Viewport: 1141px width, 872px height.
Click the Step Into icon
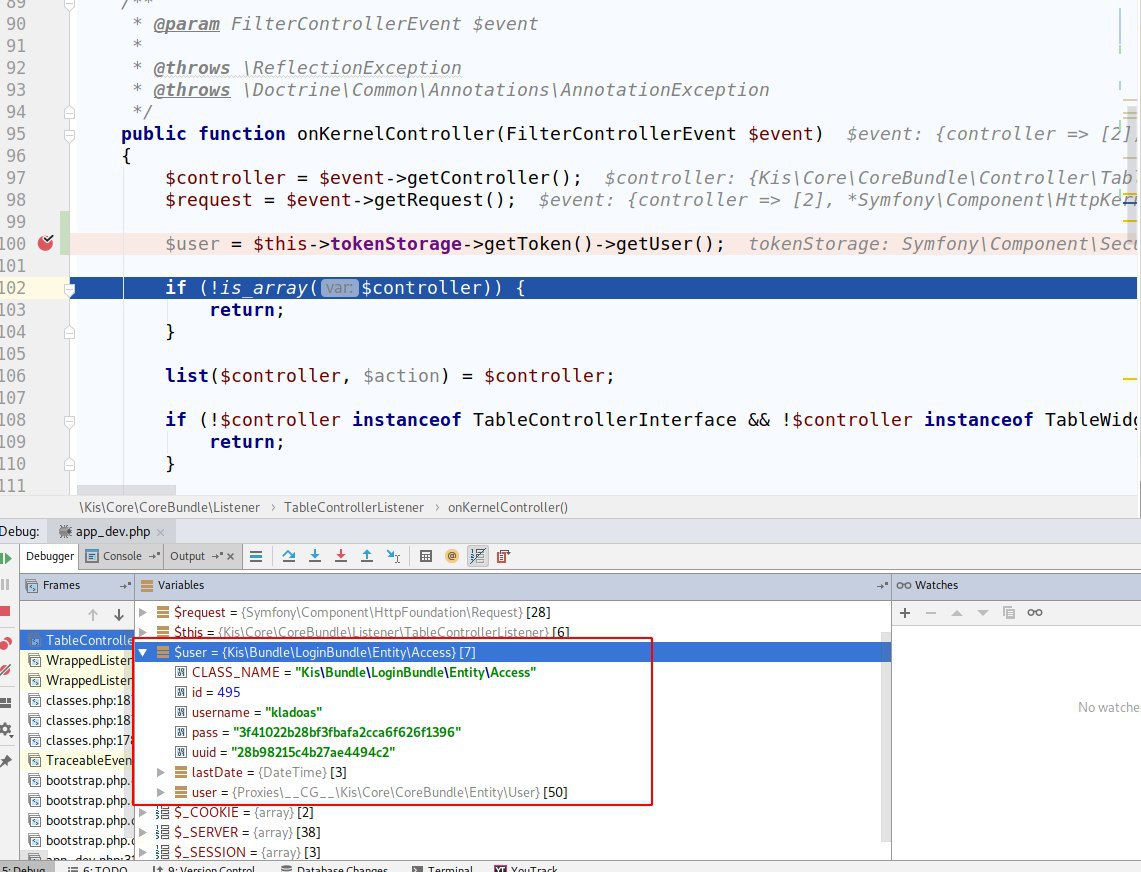[315, 556]
